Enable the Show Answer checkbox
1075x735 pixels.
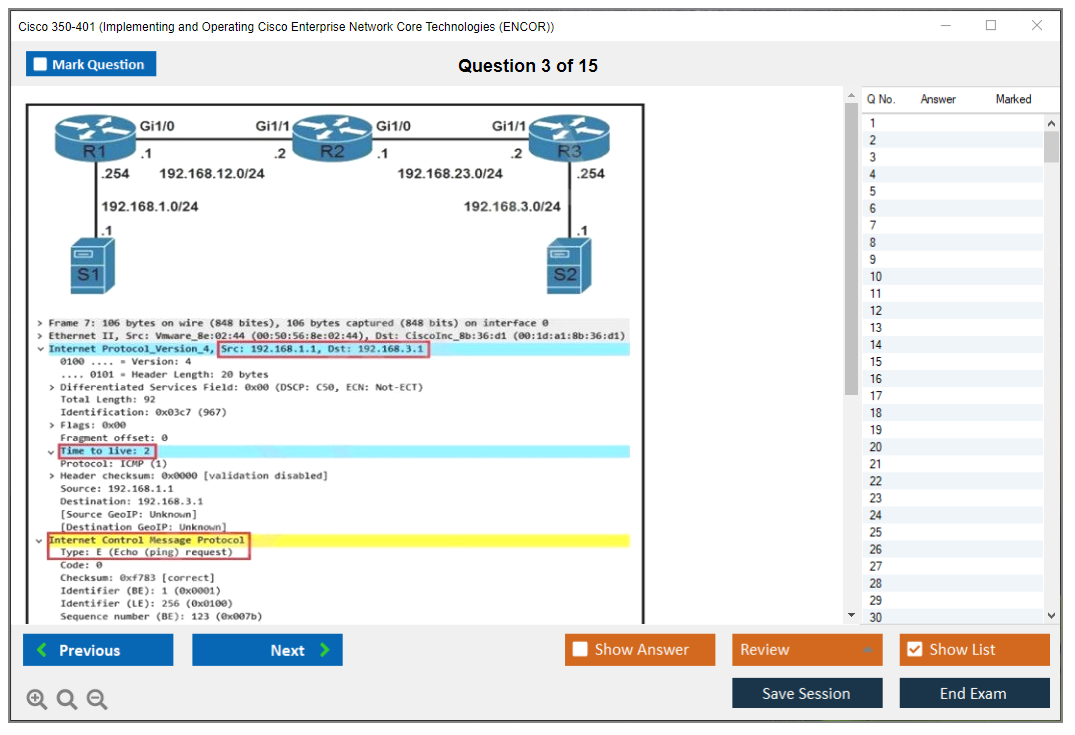[x=580, y=649]
